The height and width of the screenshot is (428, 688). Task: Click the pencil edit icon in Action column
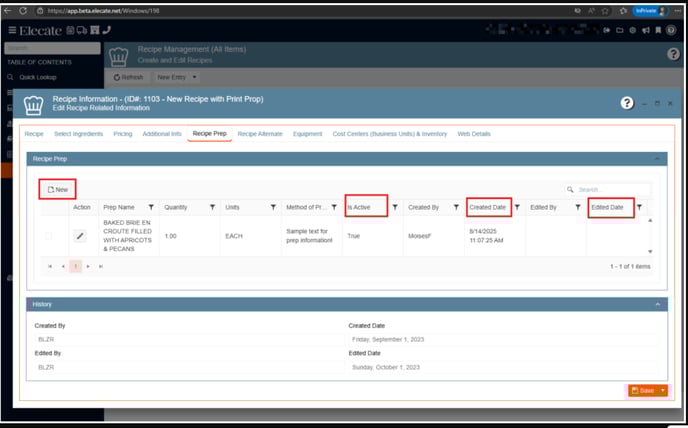80,236
